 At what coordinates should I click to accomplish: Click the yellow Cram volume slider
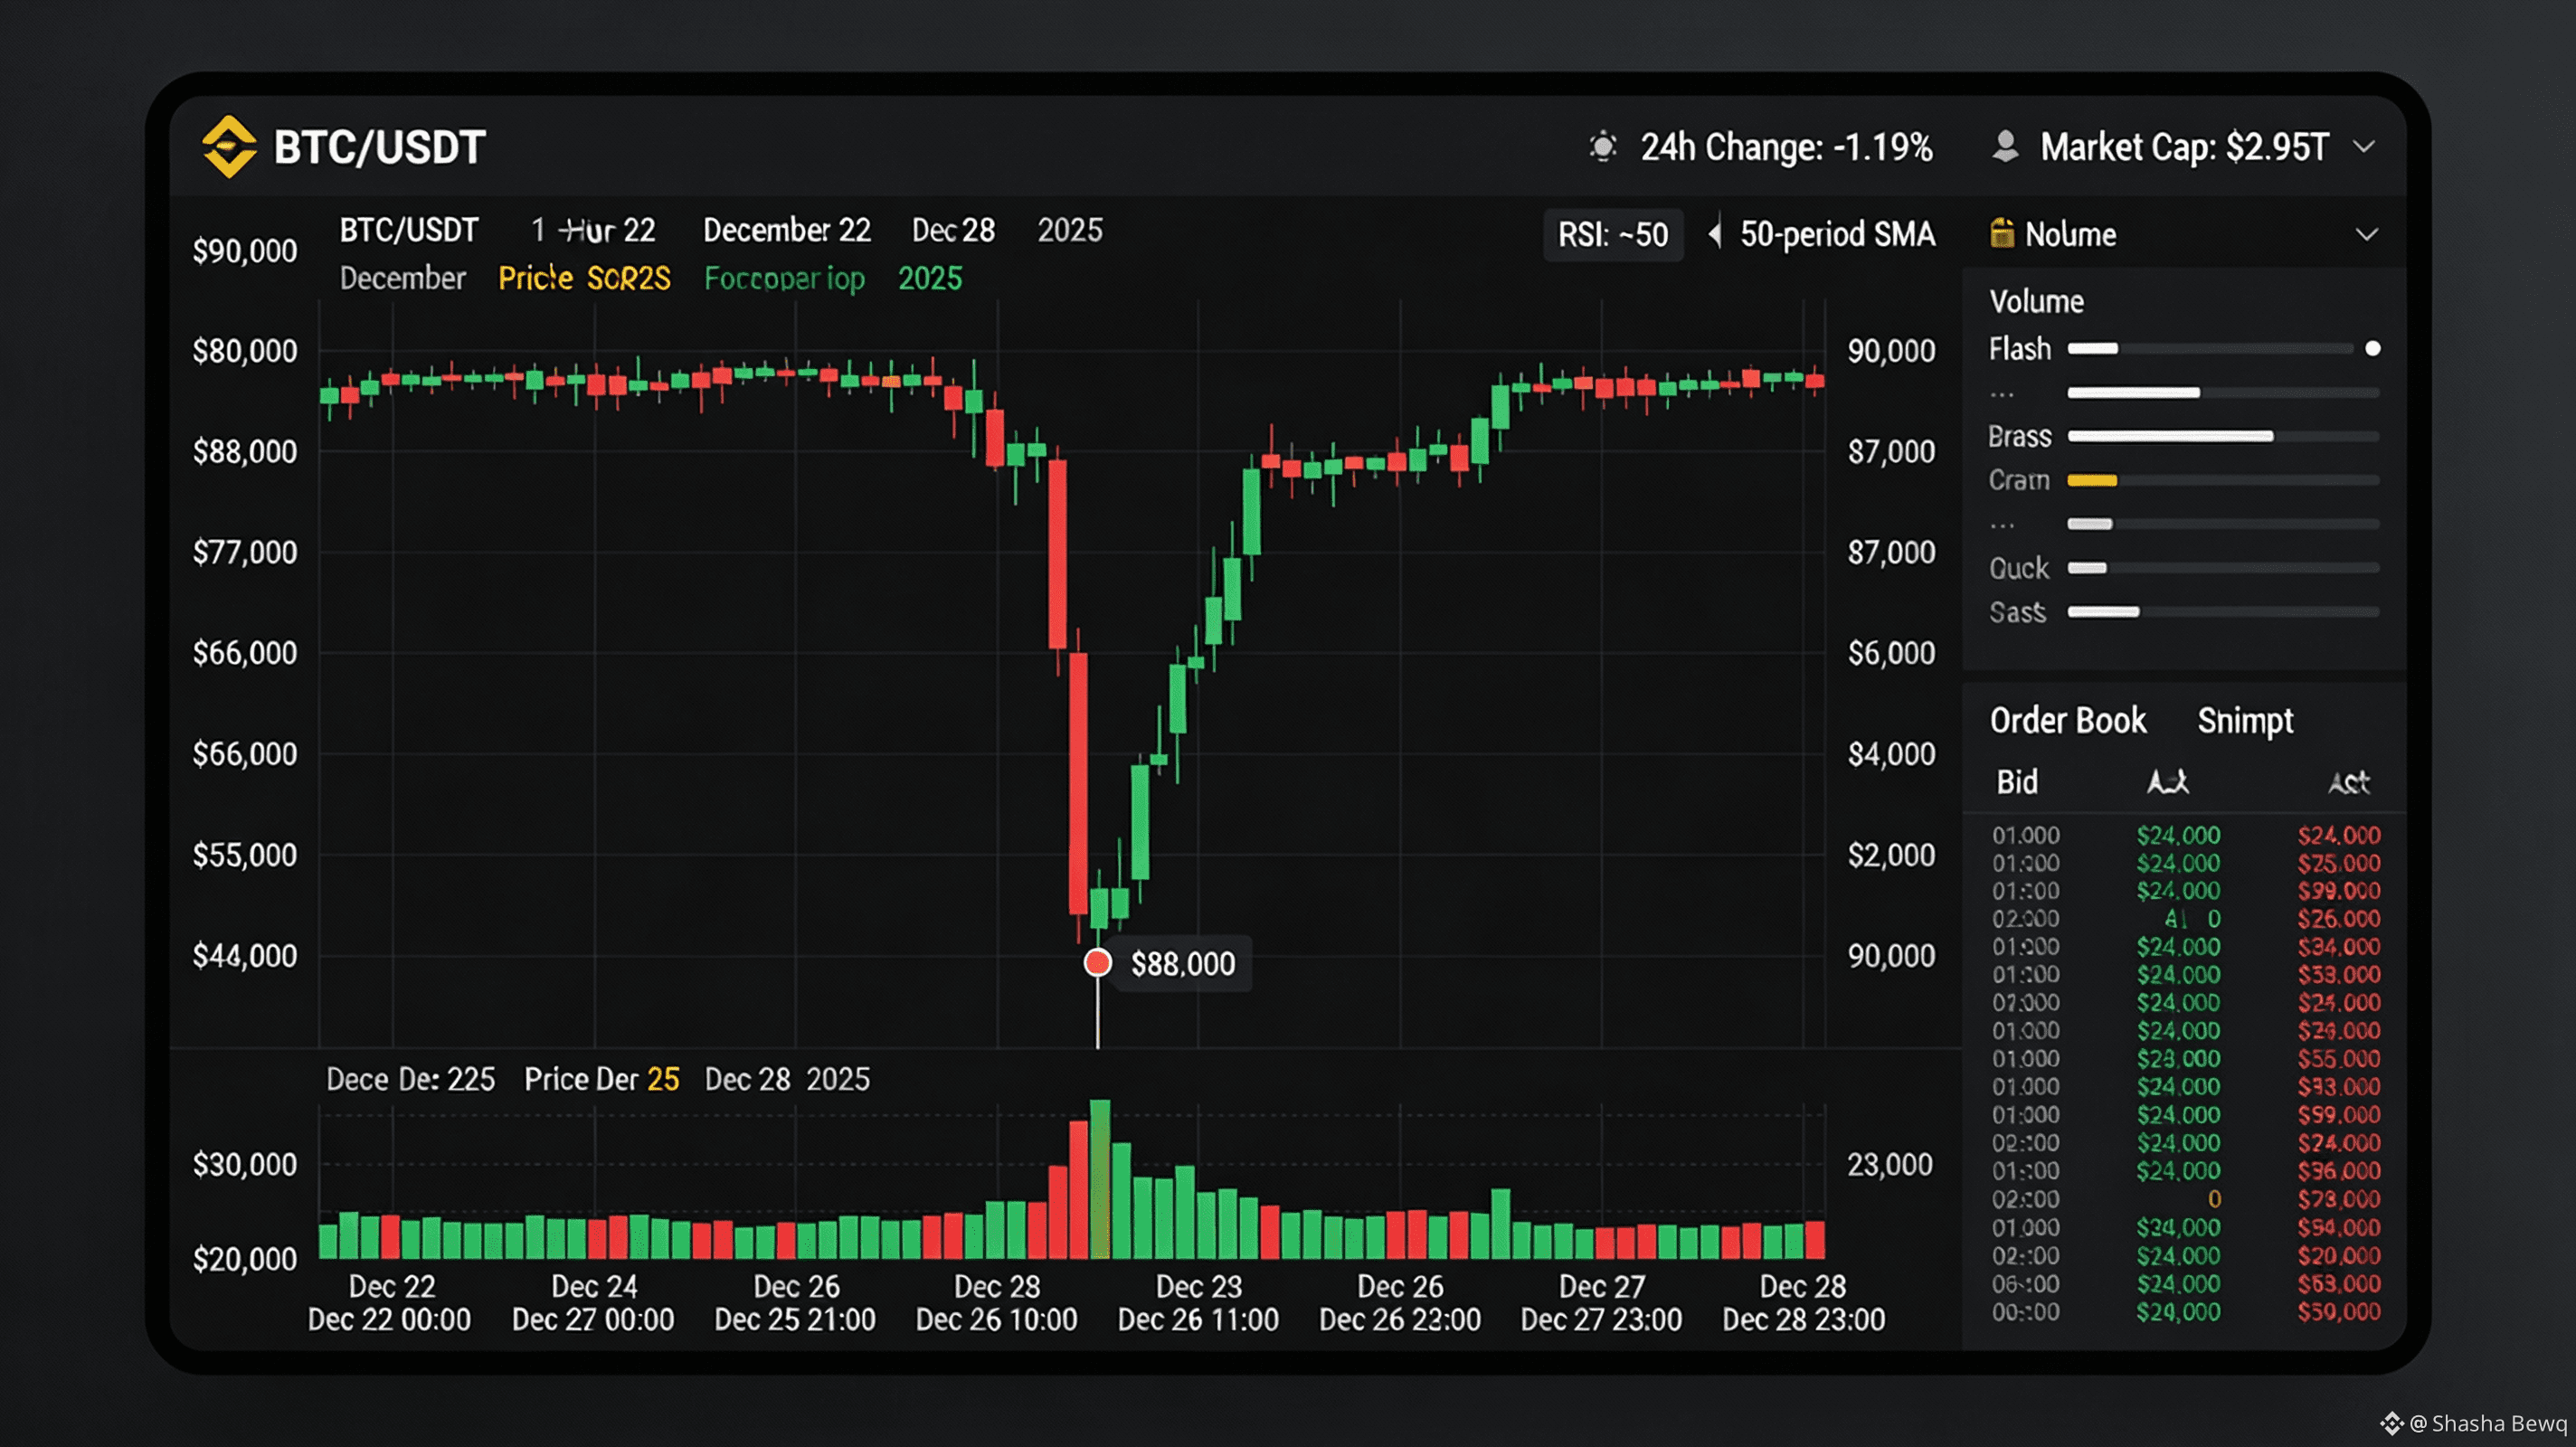click(2092, 480)
